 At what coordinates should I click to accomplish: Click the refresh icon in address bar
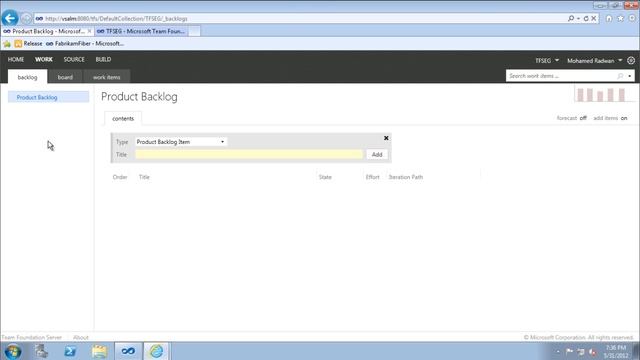click(x=586, y=18)
